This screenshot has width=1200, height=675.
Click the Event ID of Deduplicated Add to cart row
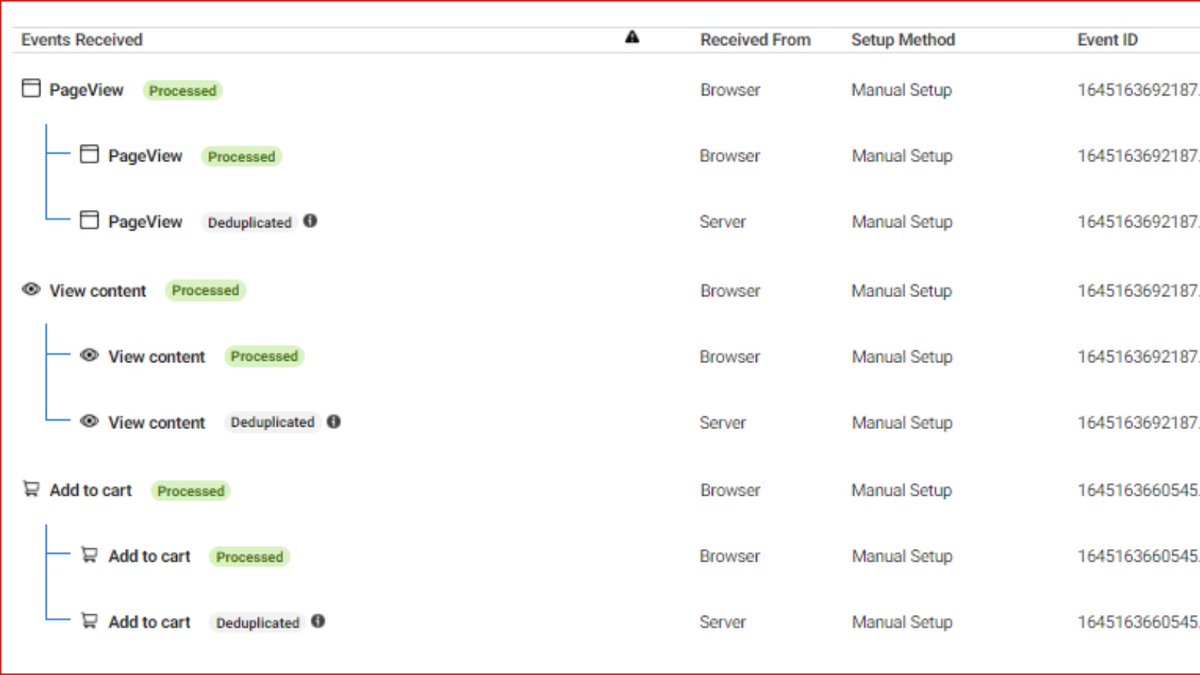[x=1138, y=622]
